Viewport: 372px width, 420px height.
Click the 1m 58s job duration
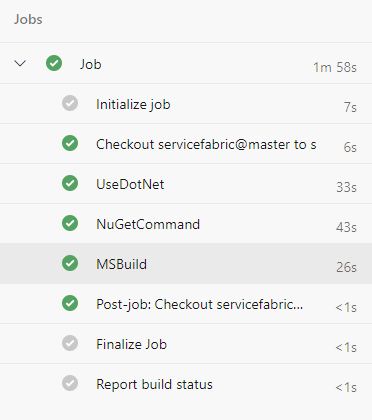335,67
